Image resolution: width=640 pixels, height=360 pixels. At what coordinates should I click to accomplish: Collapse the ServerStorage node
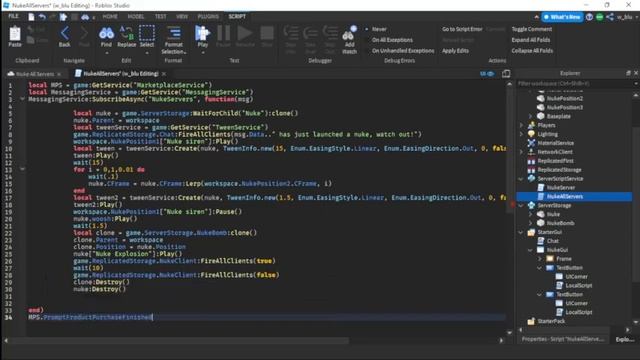click(x=521, y=205)
